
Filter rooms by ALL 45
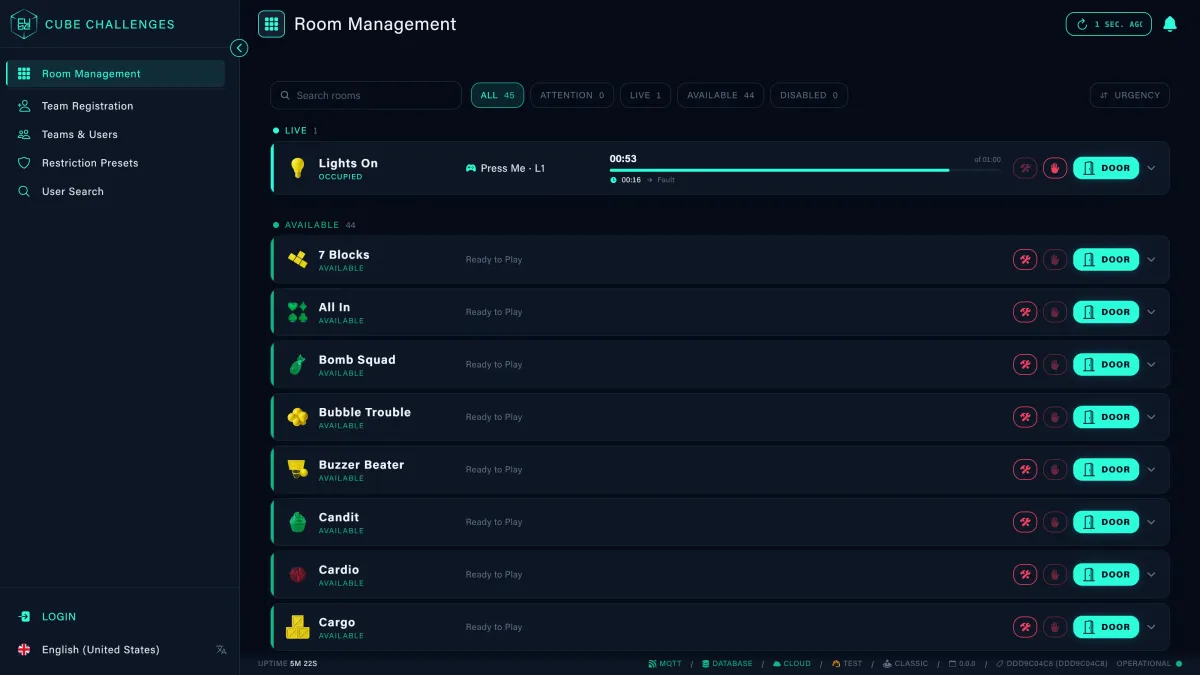tap(497, 95)
